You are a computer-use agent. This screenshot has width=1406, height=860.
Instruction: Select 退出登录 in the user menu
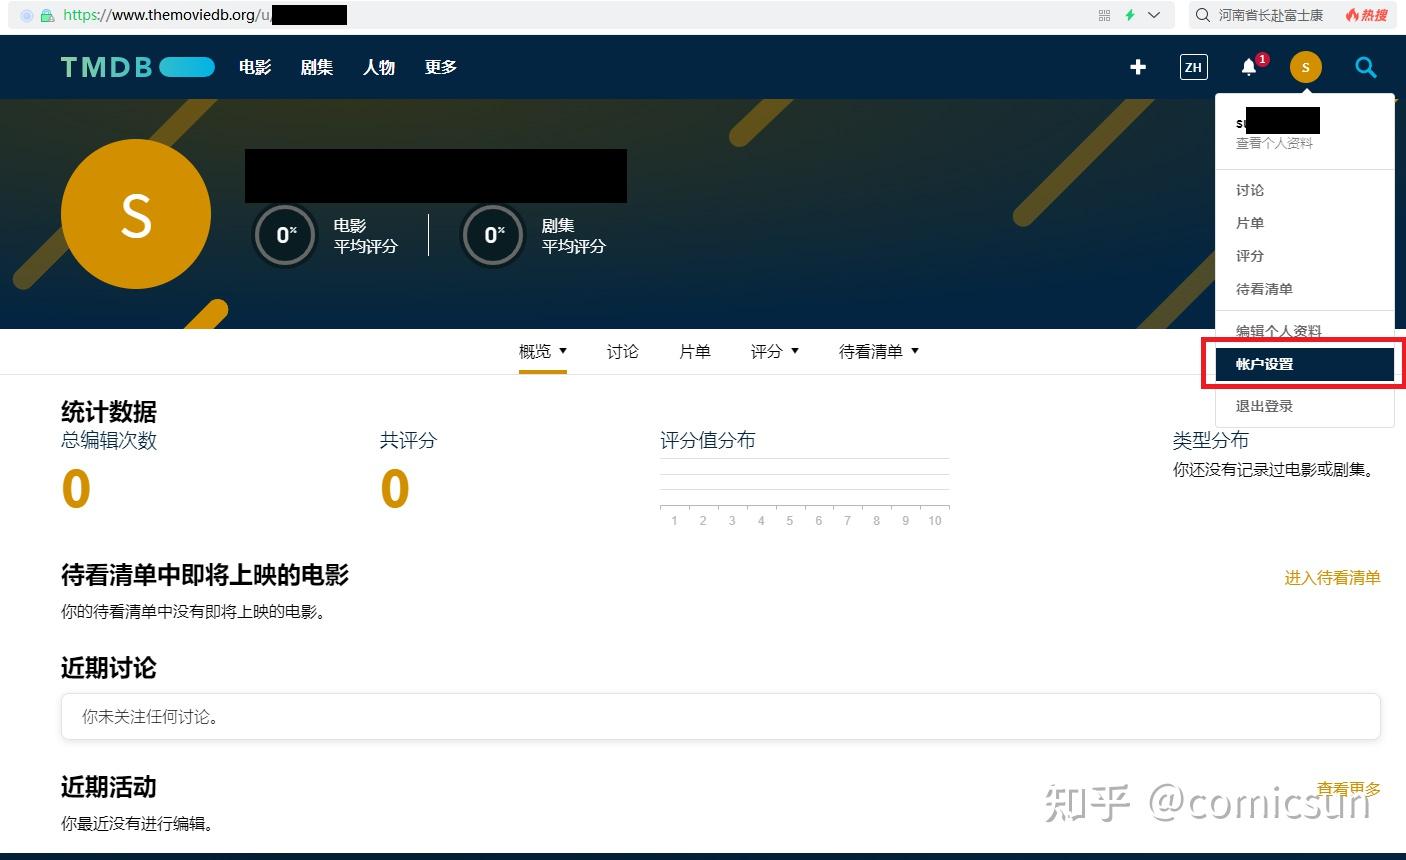(x=1263, y=405)
